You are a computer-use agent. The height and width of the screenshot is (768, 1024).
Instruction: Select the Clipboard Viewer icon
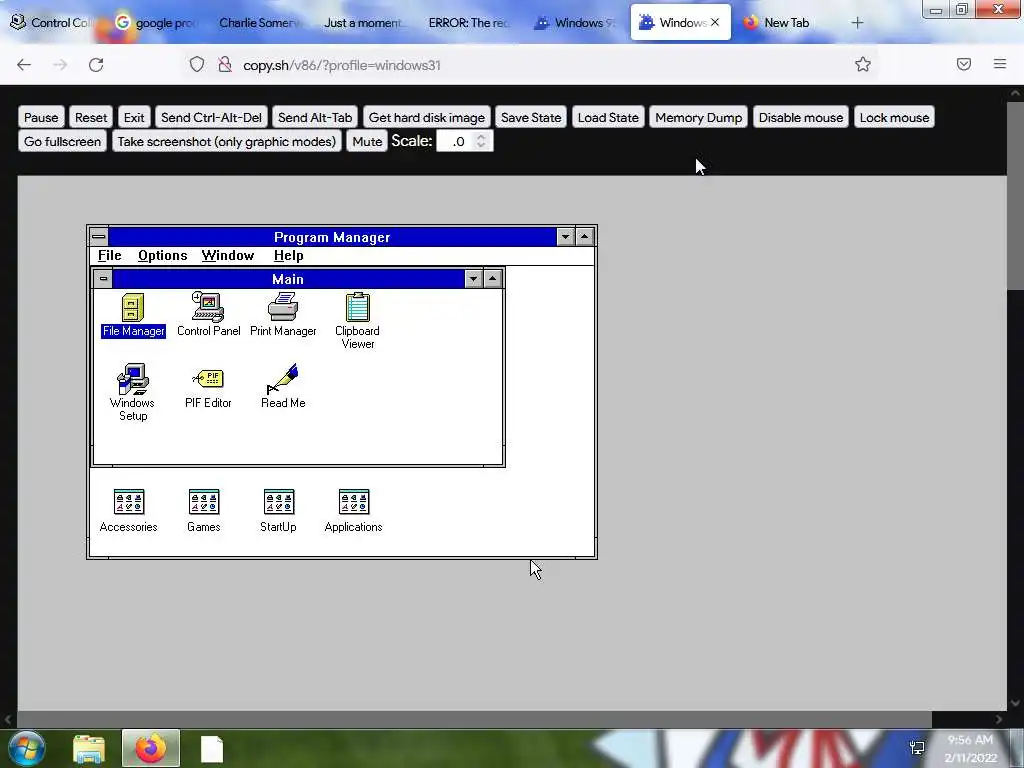(357, 321)
